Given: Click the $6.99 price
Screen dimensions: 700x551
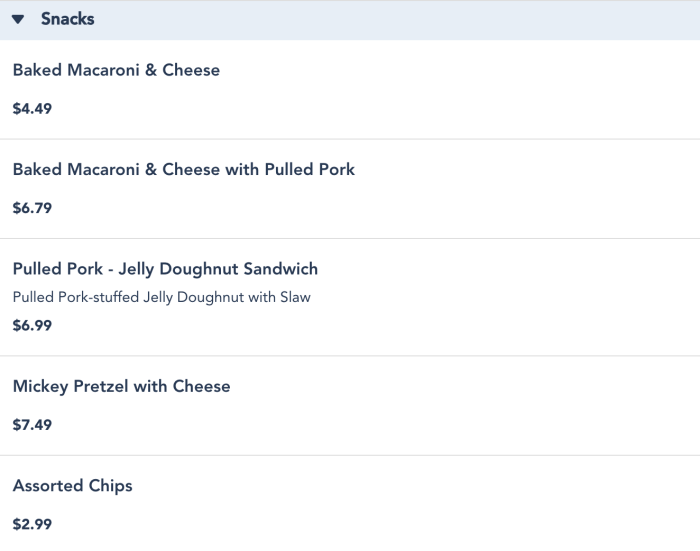Looking at the screenshot, I should point(32,325).
